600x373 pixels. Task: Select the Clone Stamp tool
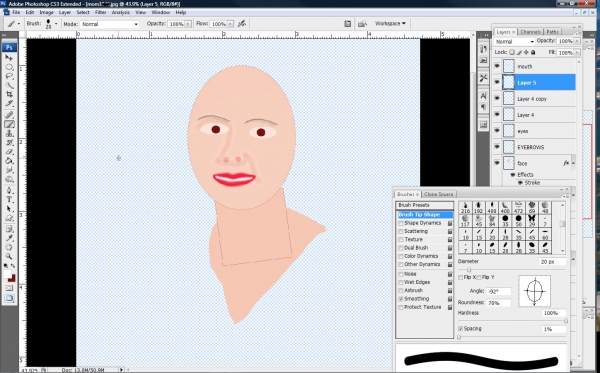[9, 133]
